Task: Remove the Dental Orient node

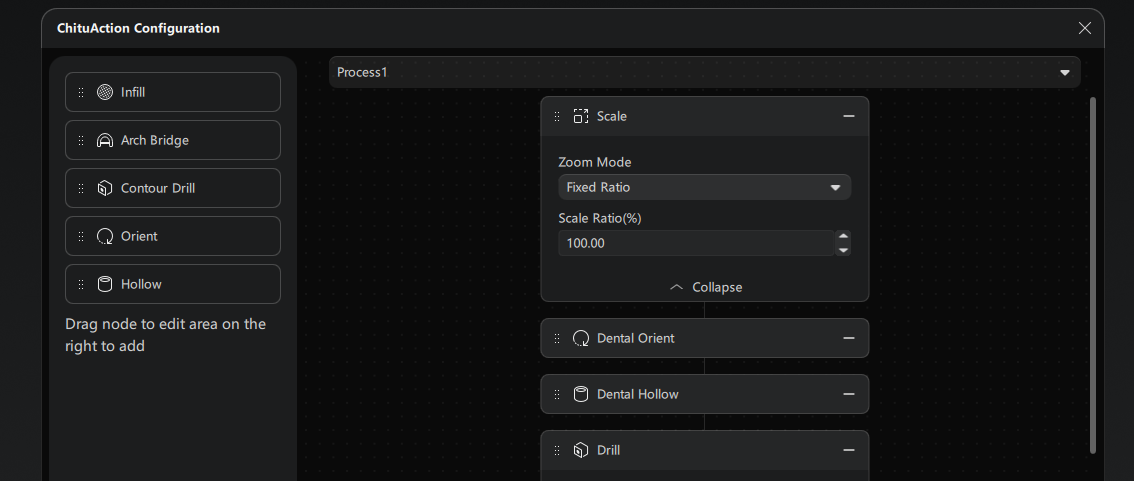Action: pyautogui.click(x=849, y=338)
